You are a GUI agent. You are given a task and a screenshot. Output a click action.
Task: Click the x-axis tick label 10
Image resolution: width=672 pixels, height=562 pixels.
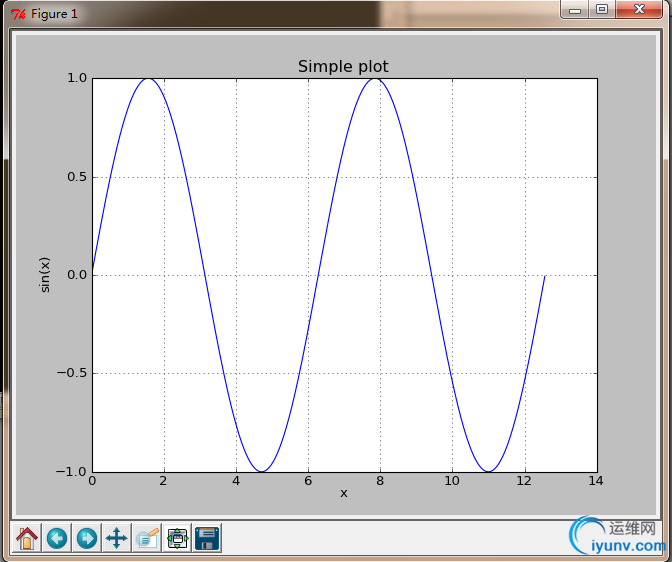pyautogui.click(x=452, y=481)
